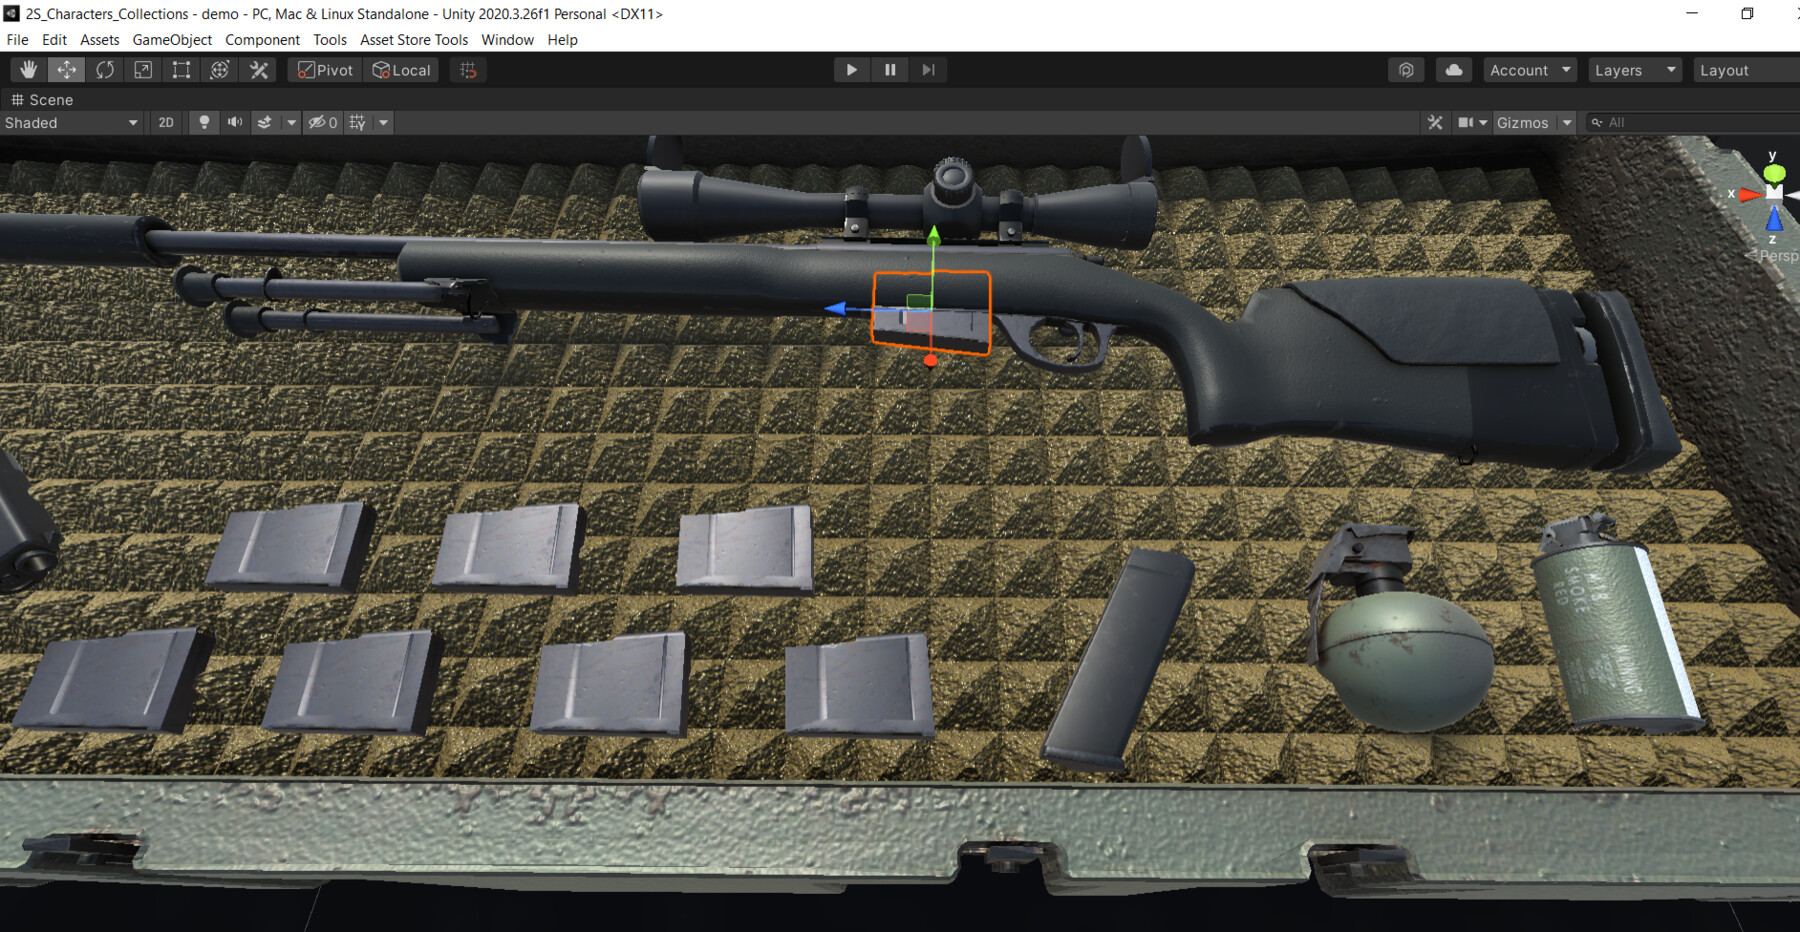Open custom editor tools
This screenshot has height=932, width=1800.
tap(259, 70)
